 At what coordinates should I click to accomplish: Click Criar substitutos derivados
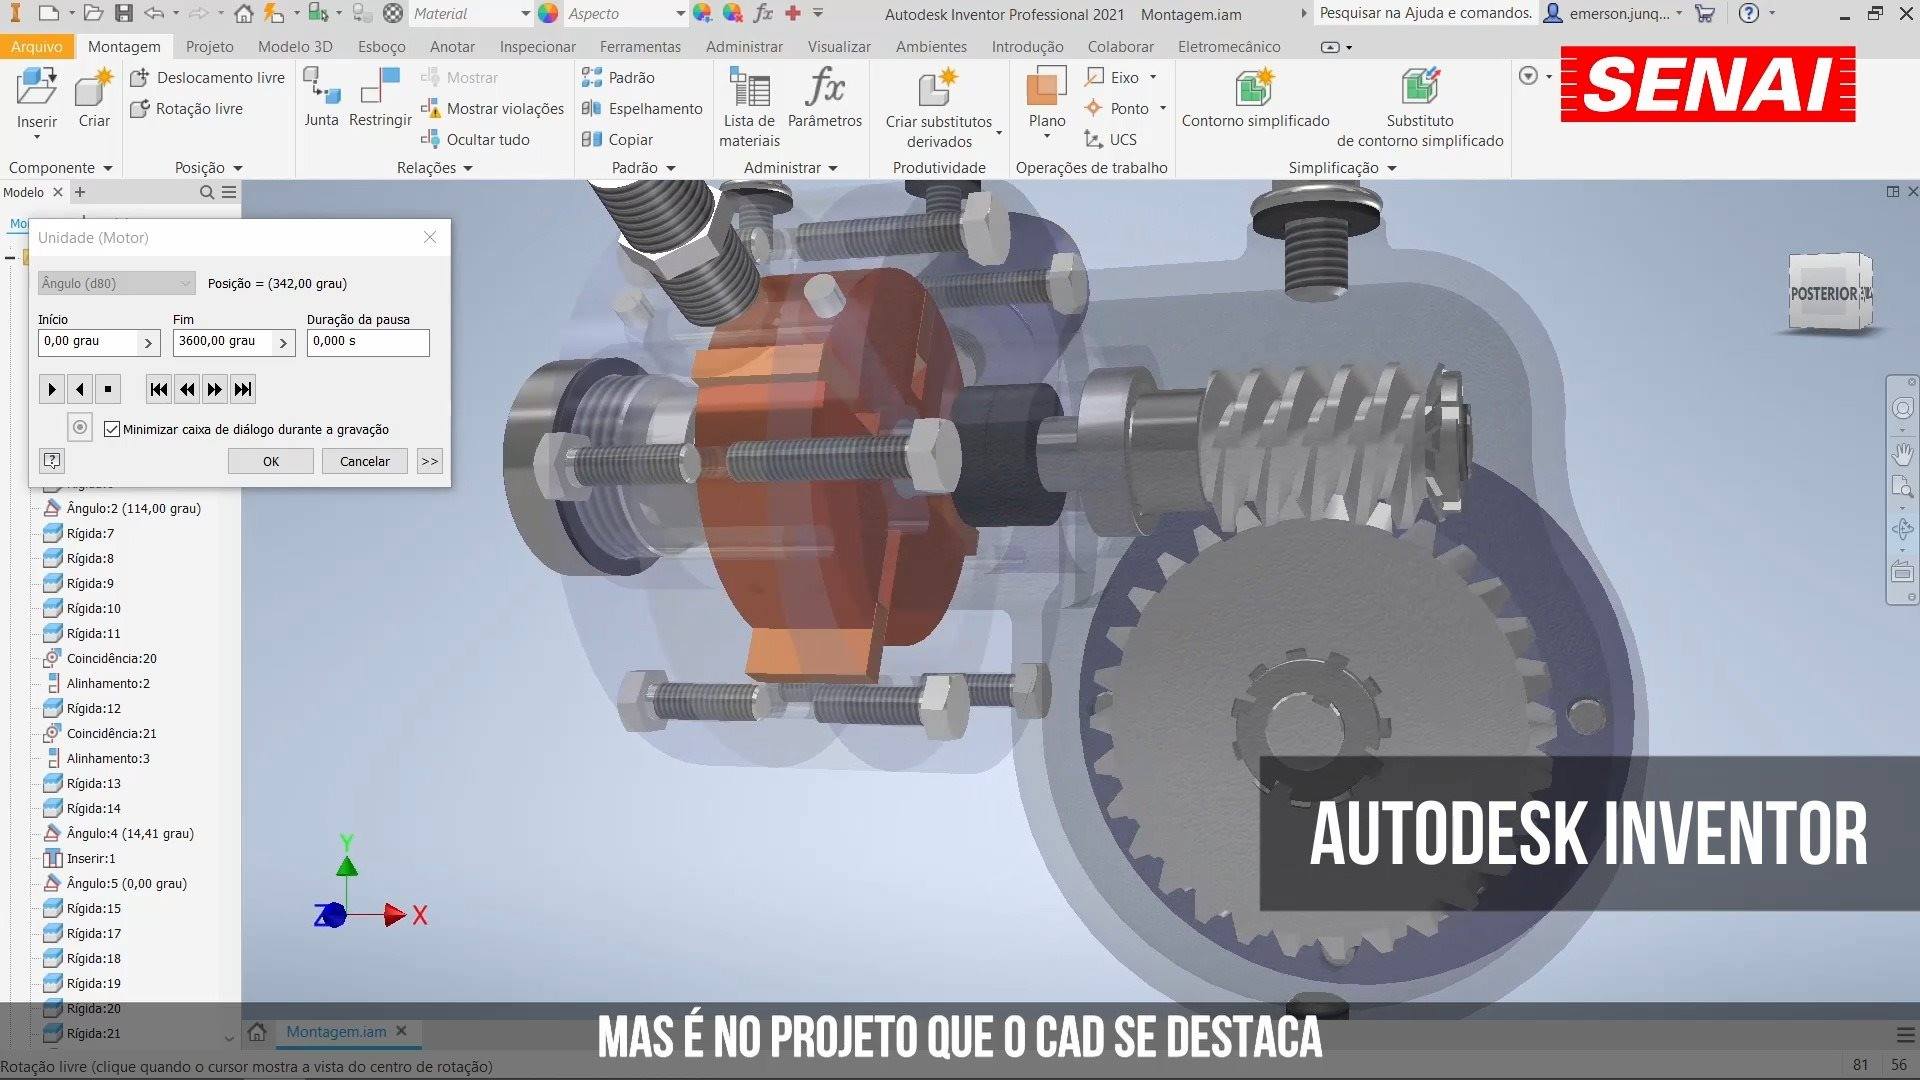click(x=939, y=108)
